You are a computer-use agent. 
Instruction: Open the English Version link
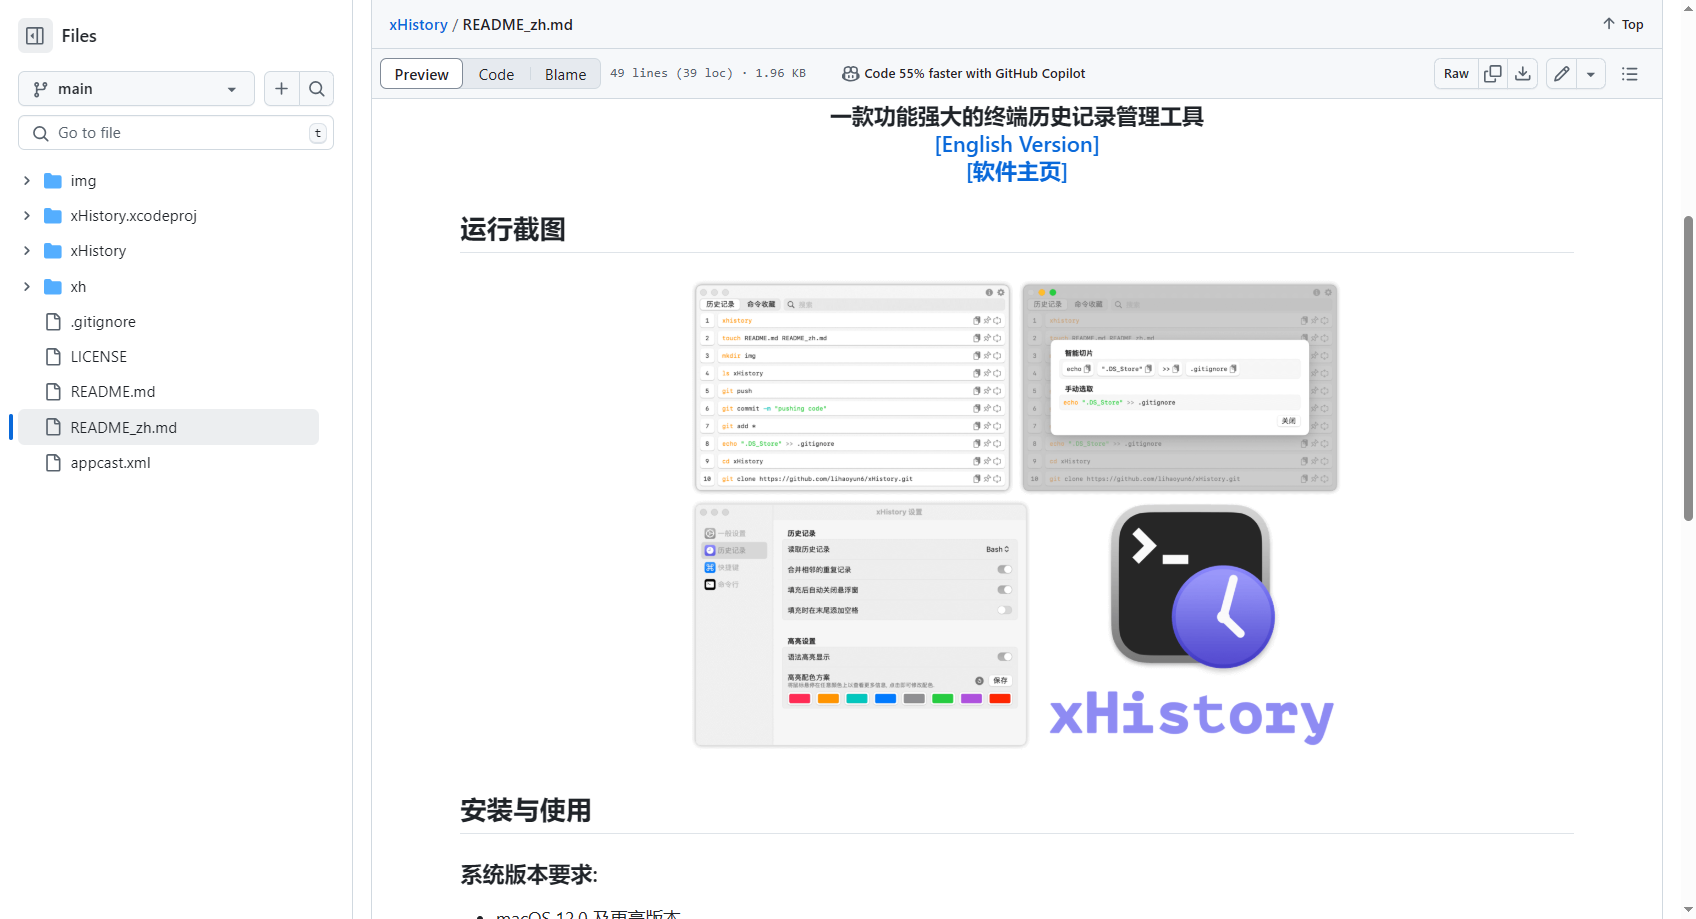[1017, 145]
